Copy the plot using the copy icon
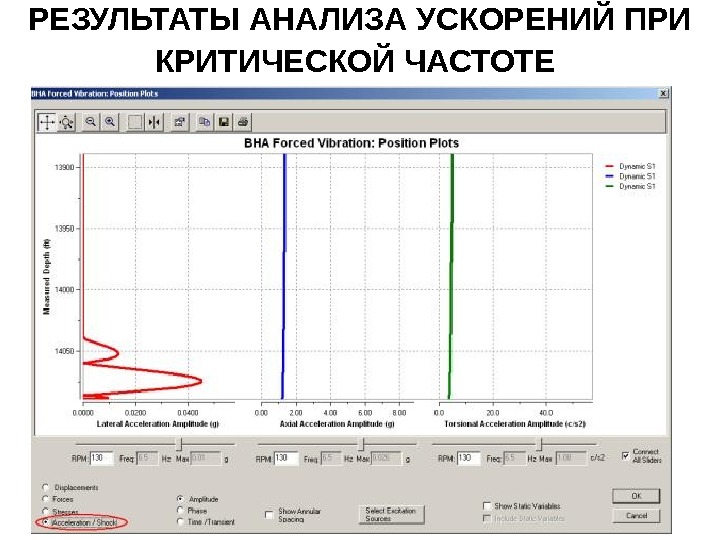The image size is (720, 540). pyautogui.click(x=204, y=122)
